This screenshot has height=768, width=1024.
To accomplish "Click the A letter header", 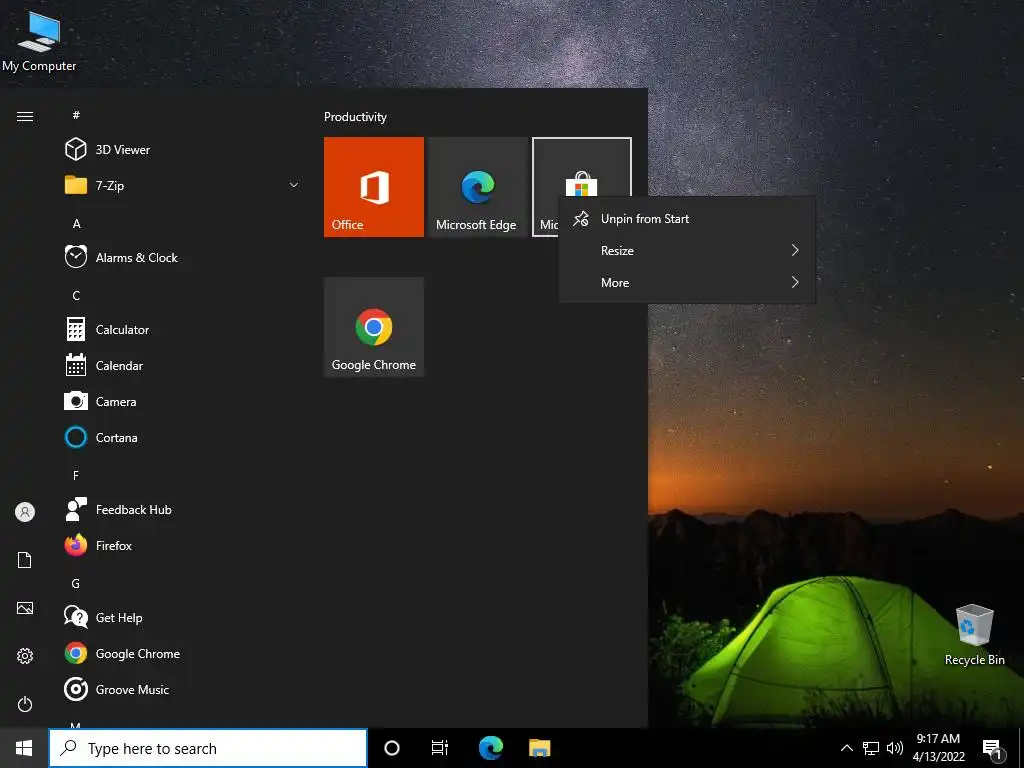I will point(76,223).
